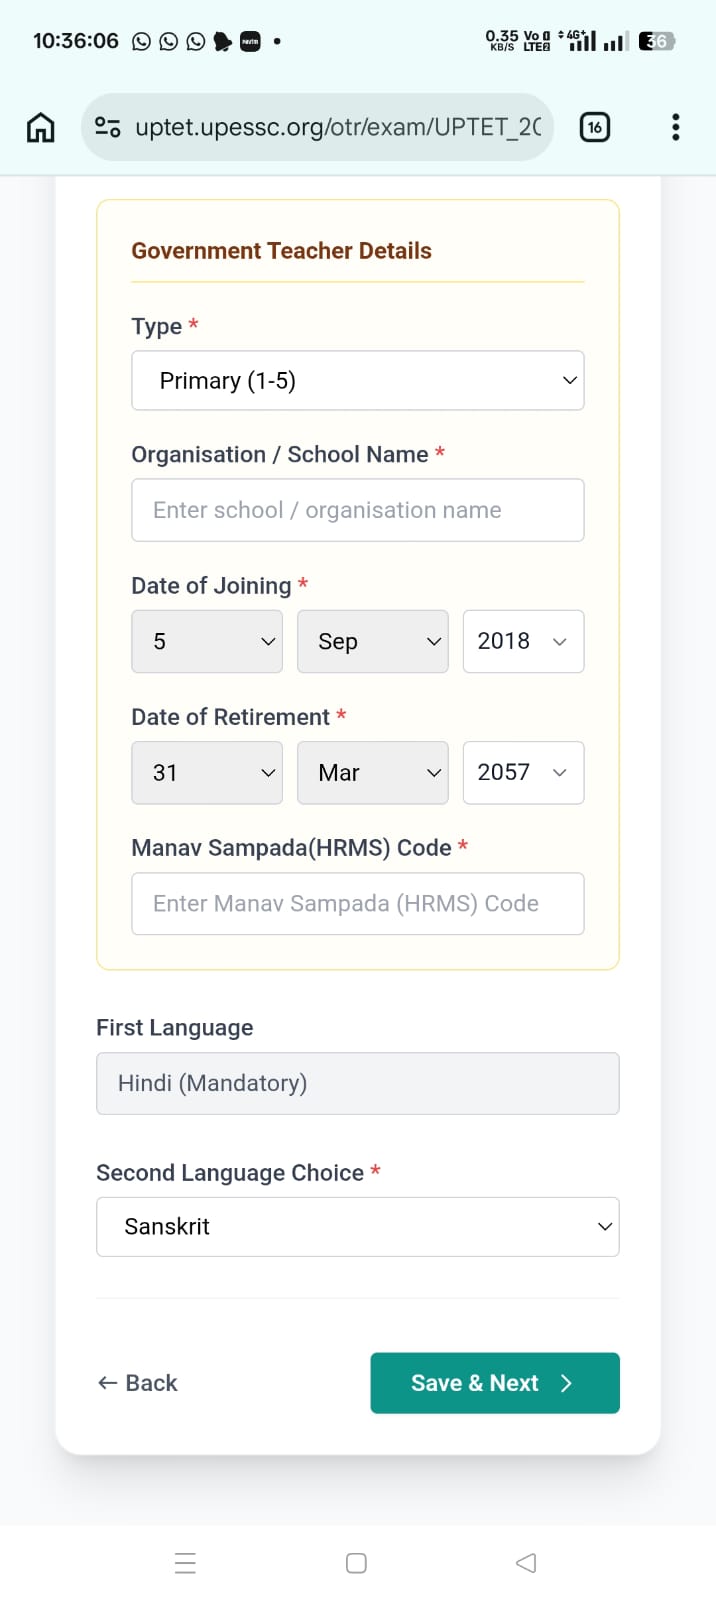Open the site settings icon in address bar
This screenshot has height=1600, width=716.
point(108,127)
